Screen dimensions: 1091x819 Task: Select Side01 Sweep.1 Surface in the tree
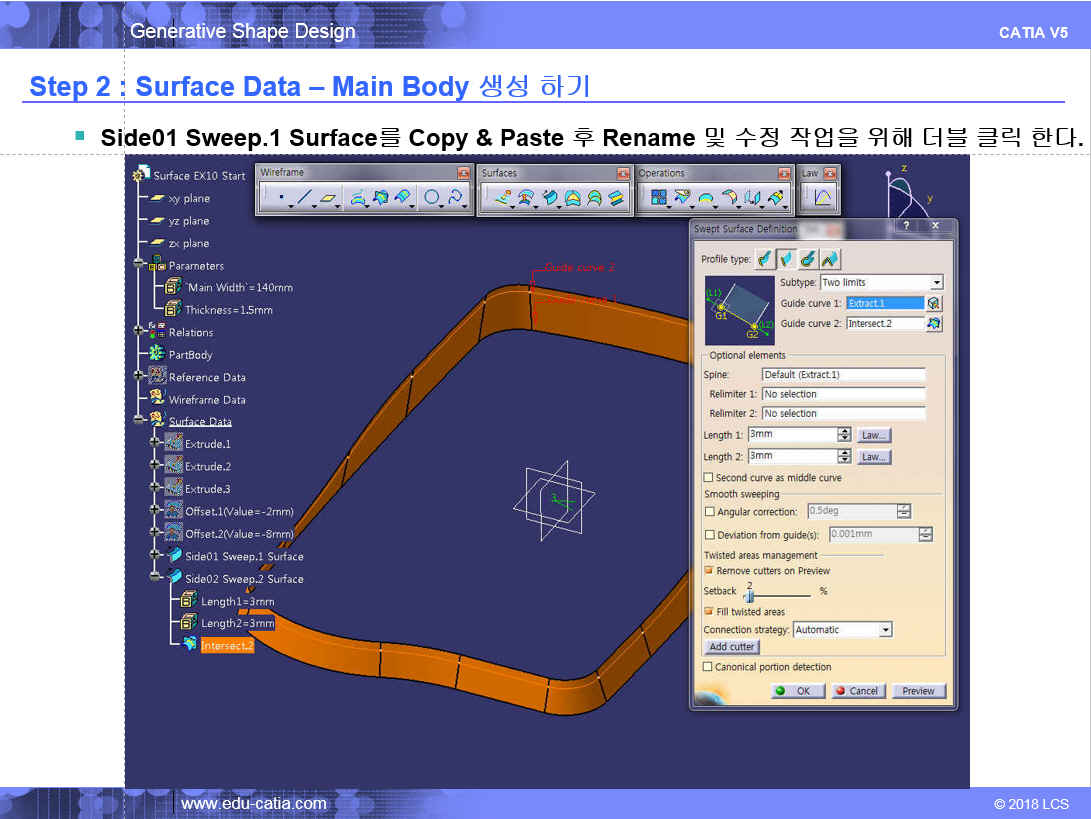pos(243,556)
